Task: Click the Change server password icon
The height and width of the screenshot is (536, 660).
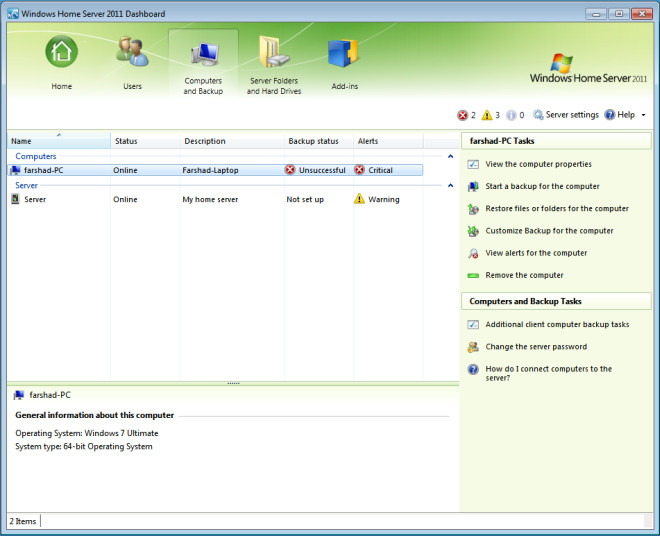Action: [x=473, y=347]
